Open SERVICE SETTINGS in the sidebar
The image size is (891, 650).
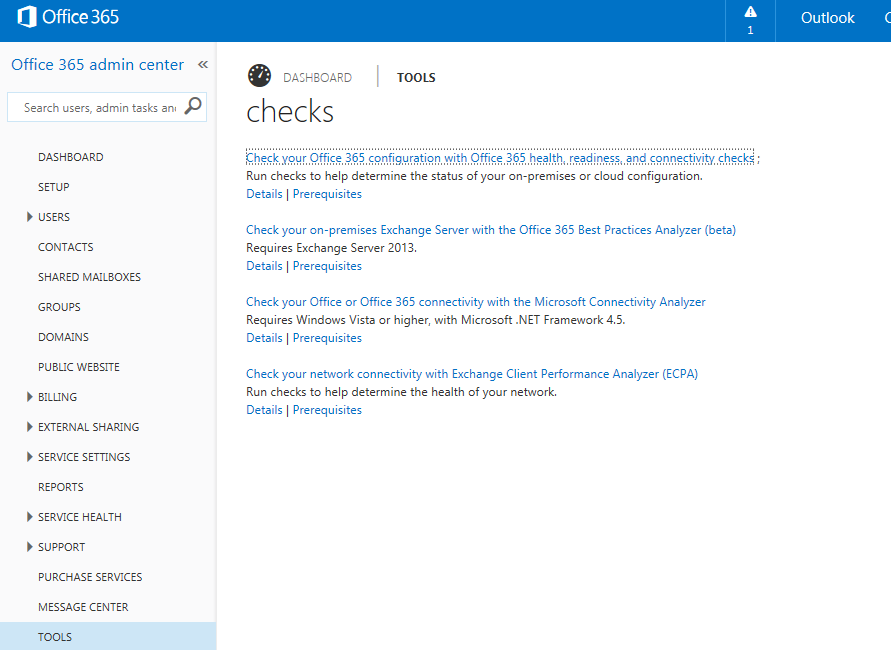tap(84, 457)
